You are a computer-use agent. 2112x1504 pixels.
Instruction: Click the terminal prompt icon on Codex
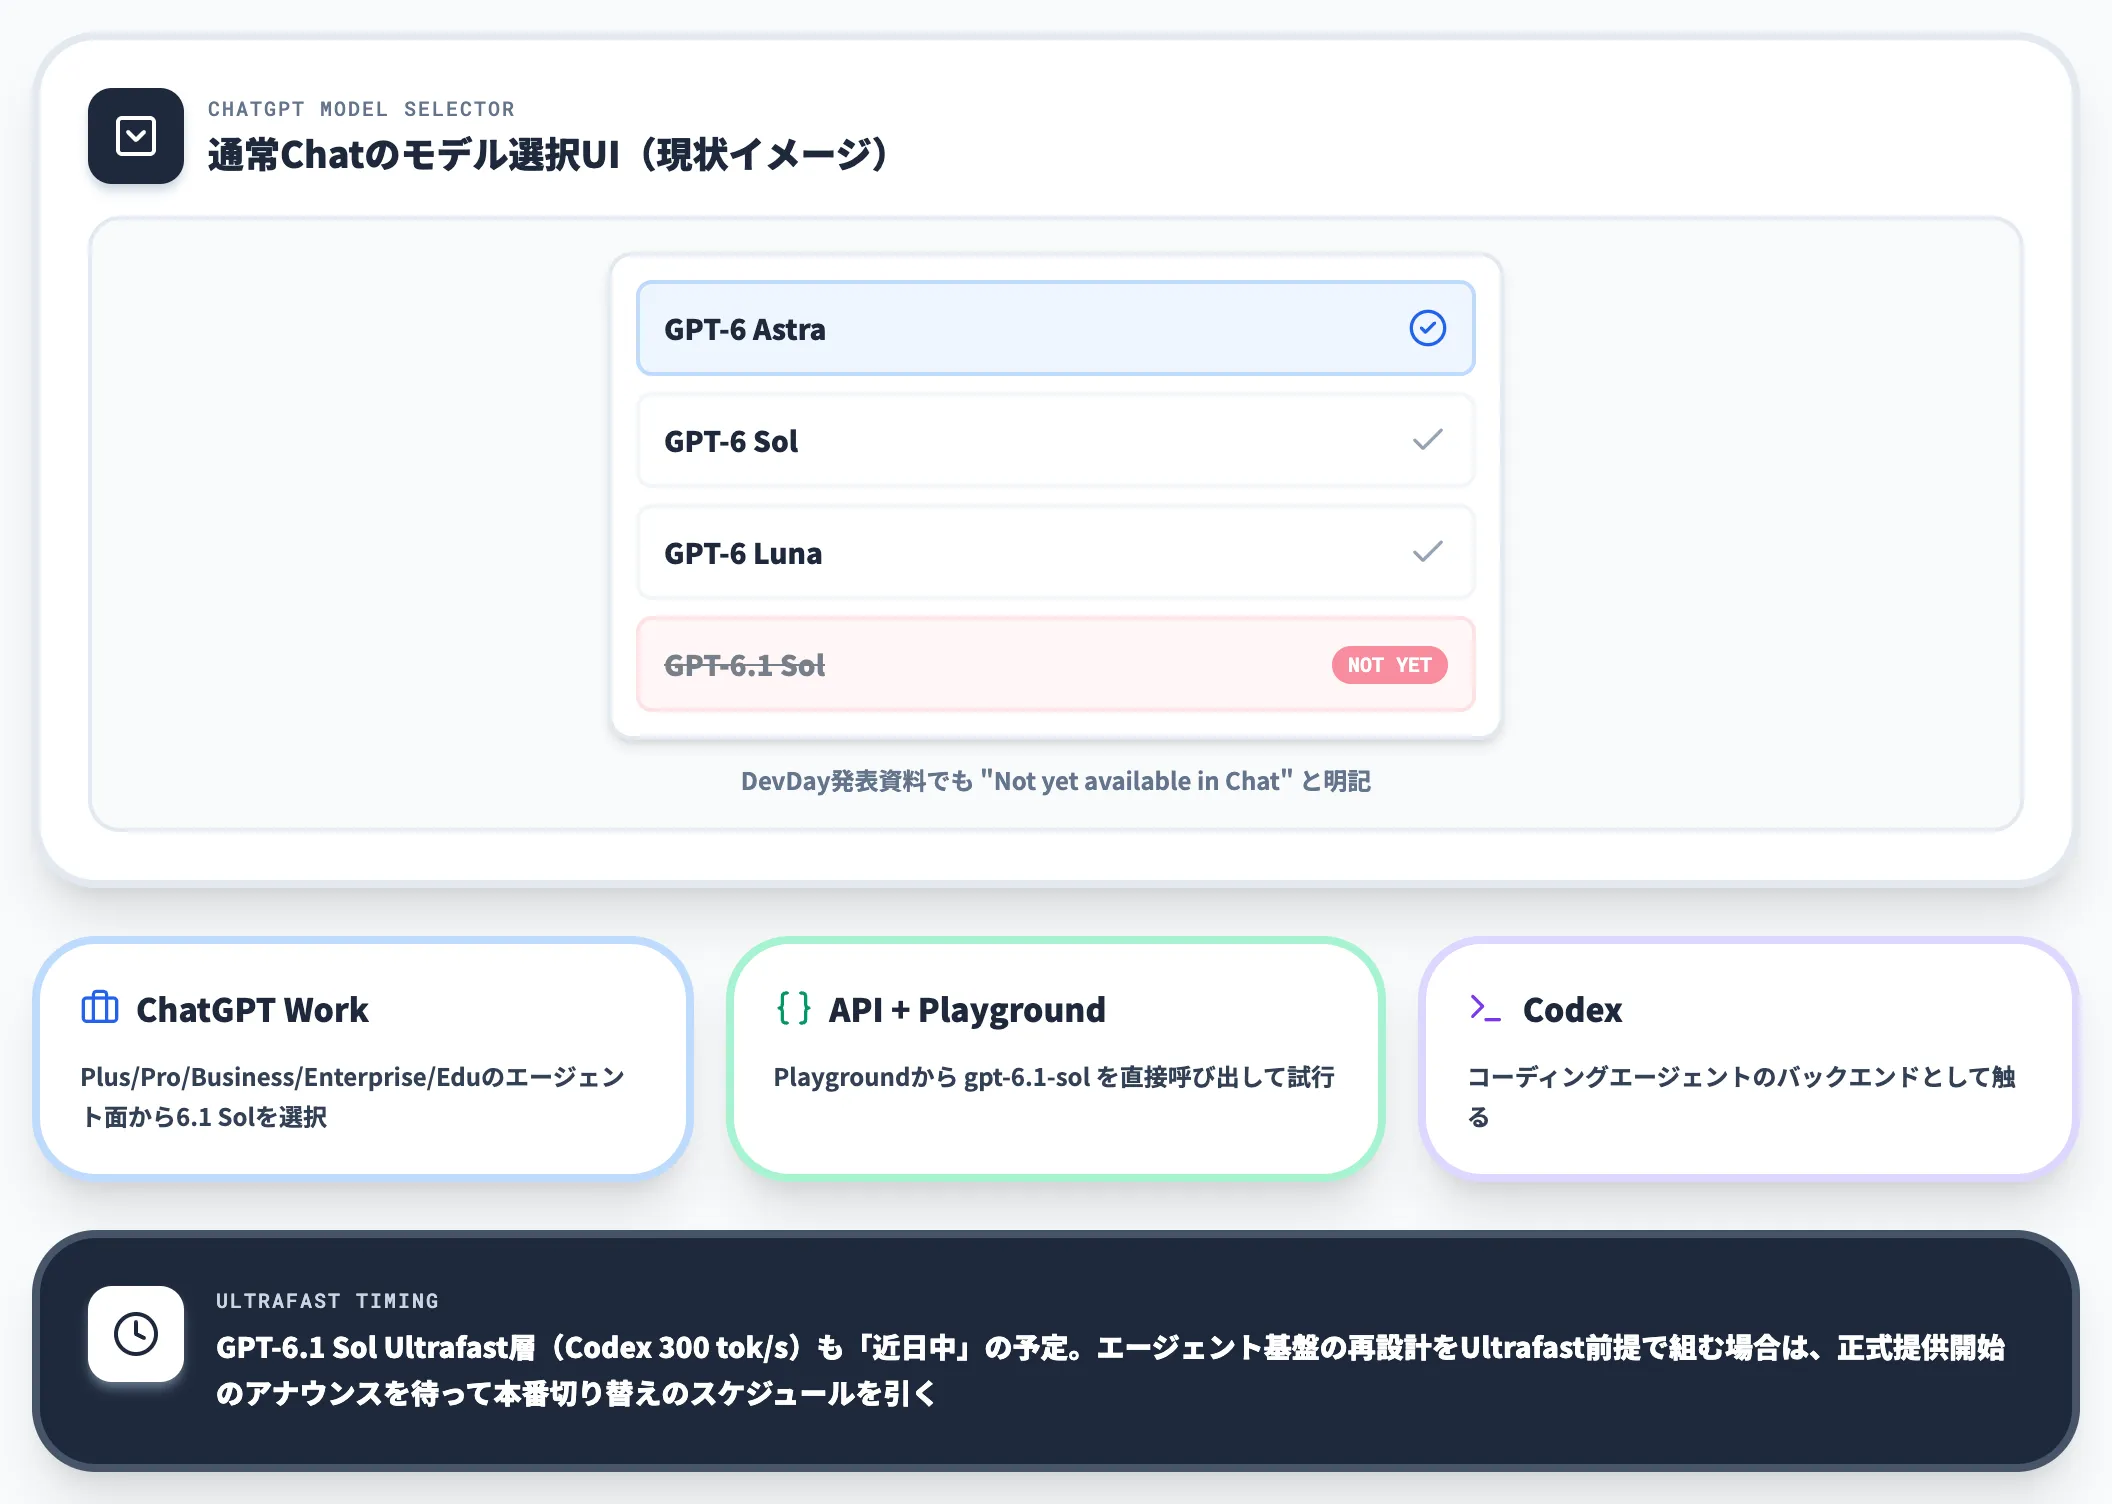point(1485,1008)
